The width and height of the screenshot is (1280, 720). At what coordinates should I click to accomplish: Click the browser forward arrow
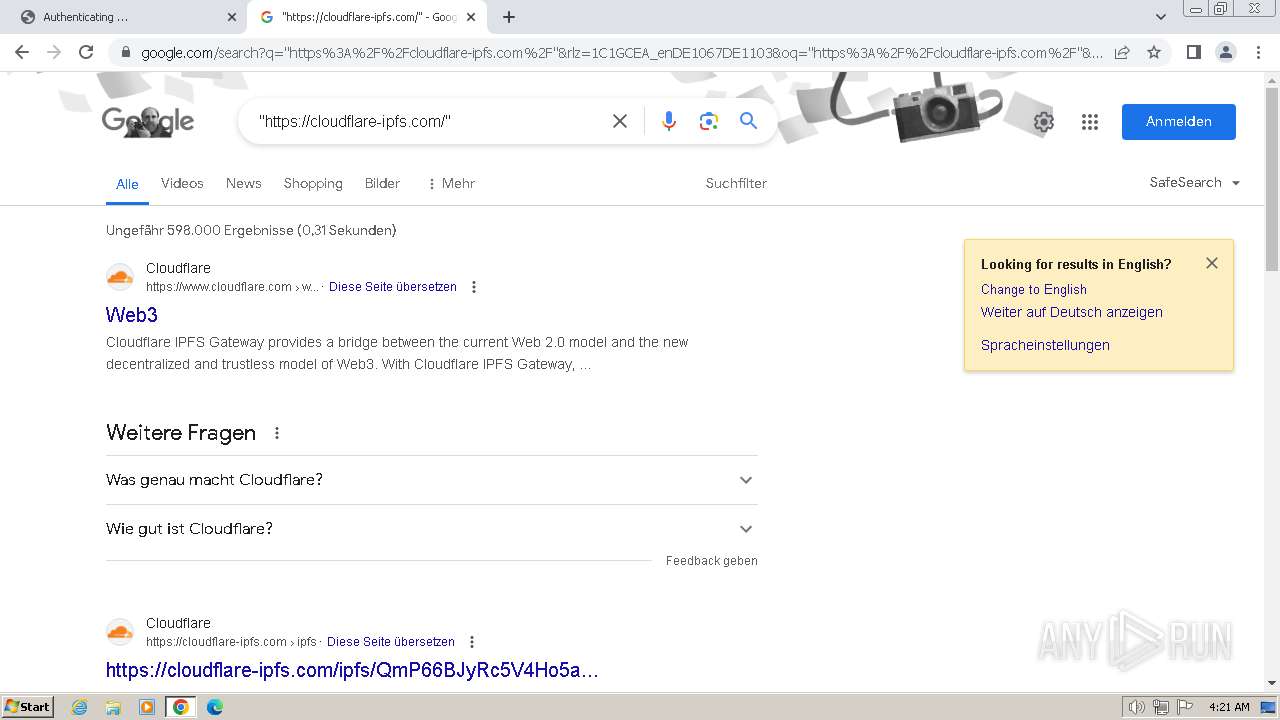[x=54, y=52]
